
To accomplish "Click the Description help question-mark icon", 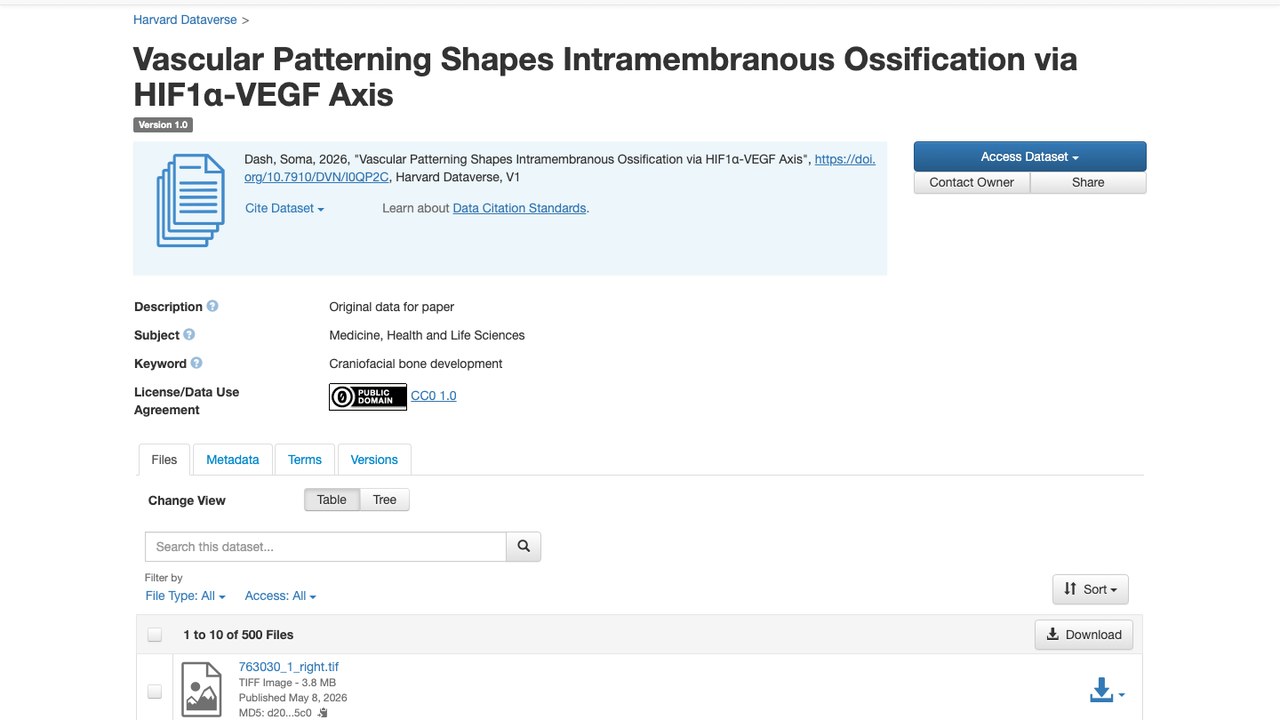I will click(x=212, y=306).
